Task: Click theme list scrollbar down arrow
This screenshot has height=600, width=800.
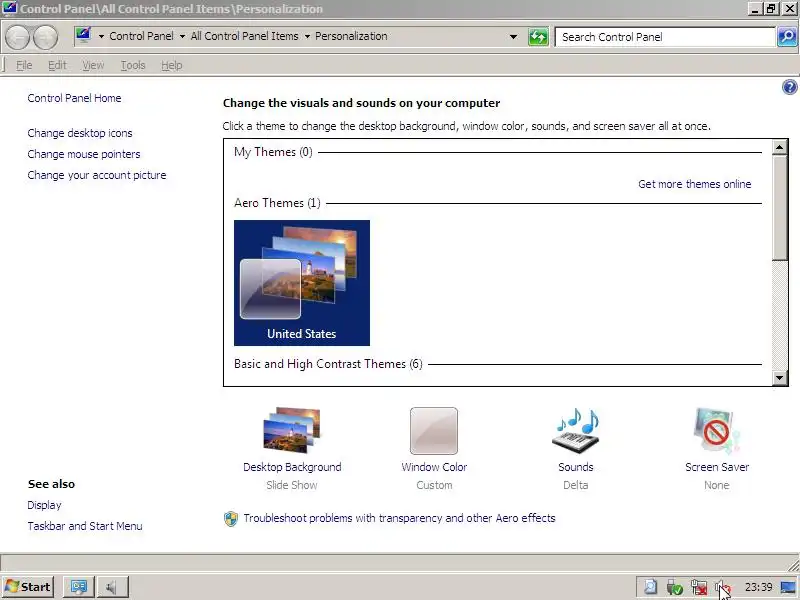Action: (780, 378)
